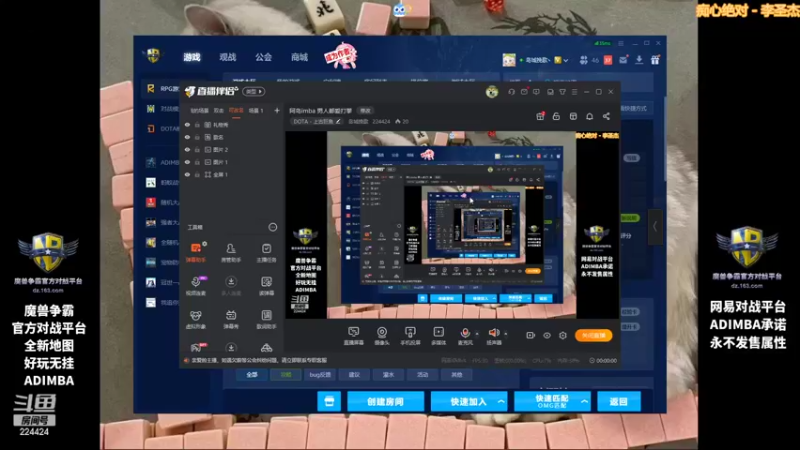The width and height of the screenshot is (800, 450).
Task: Click the pink 成为作者 badge in battle platform
Action: point(341,55)
